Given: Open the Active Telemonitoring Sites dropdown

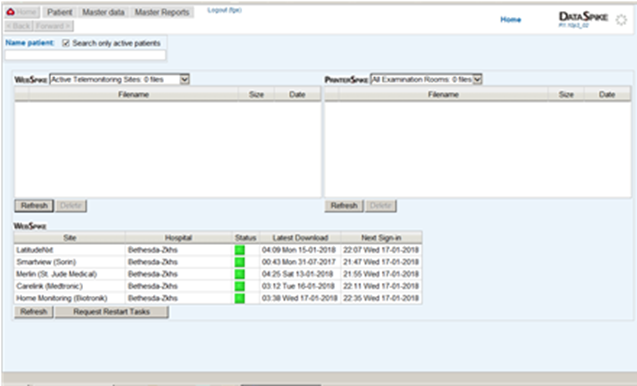Looking at the screenshot, I should [x=119, y=79].
